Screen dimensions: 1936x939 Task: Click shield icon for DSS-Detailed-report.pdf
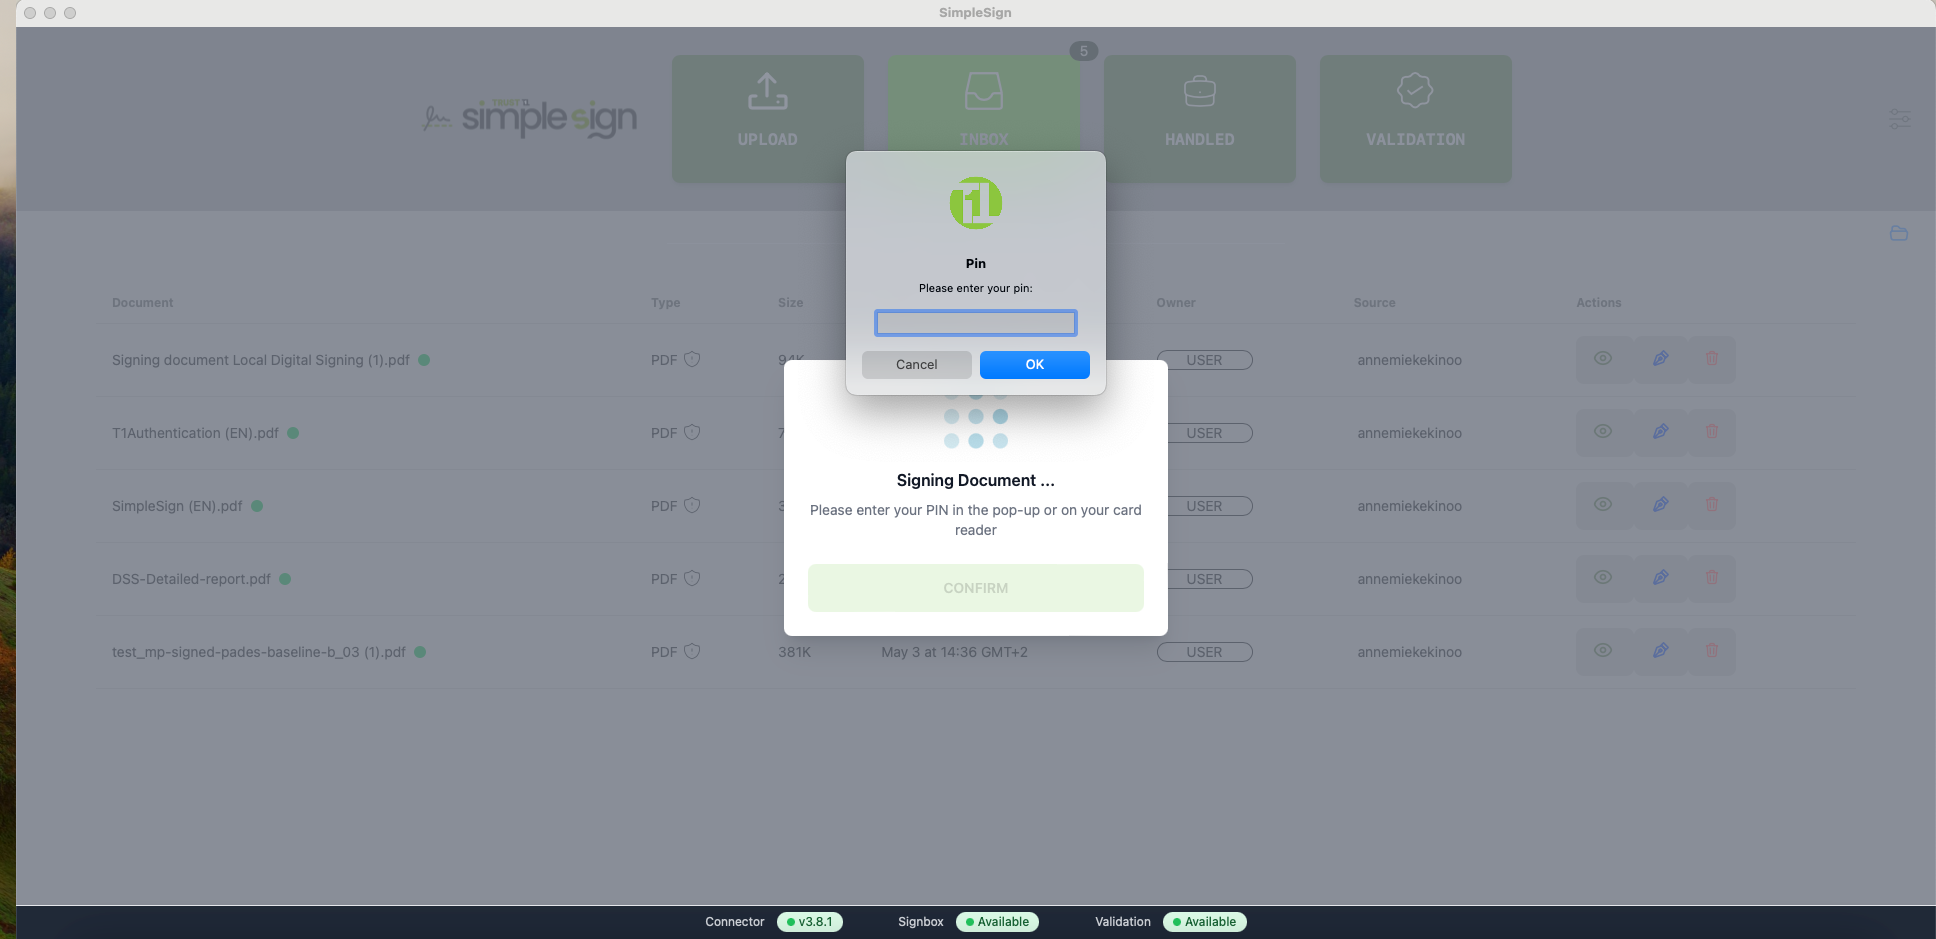[x=692, y=578]
